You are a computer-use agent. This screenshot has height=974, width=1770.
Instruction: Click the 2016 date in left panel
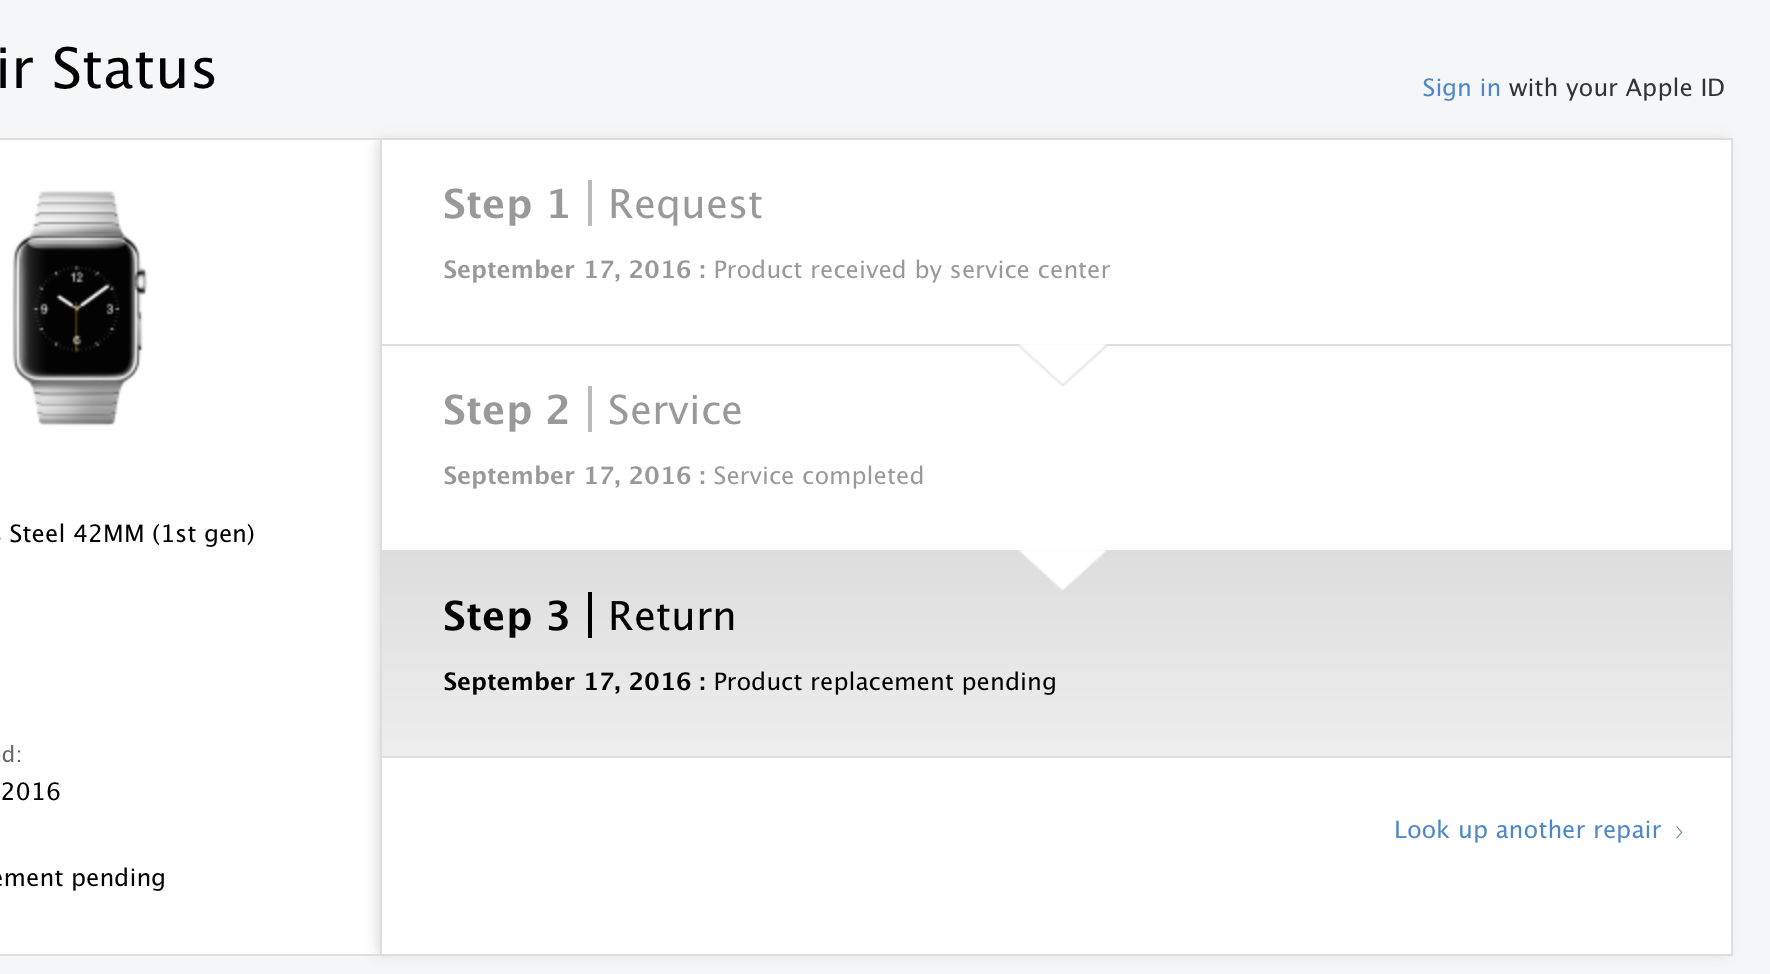pos(30,792)
